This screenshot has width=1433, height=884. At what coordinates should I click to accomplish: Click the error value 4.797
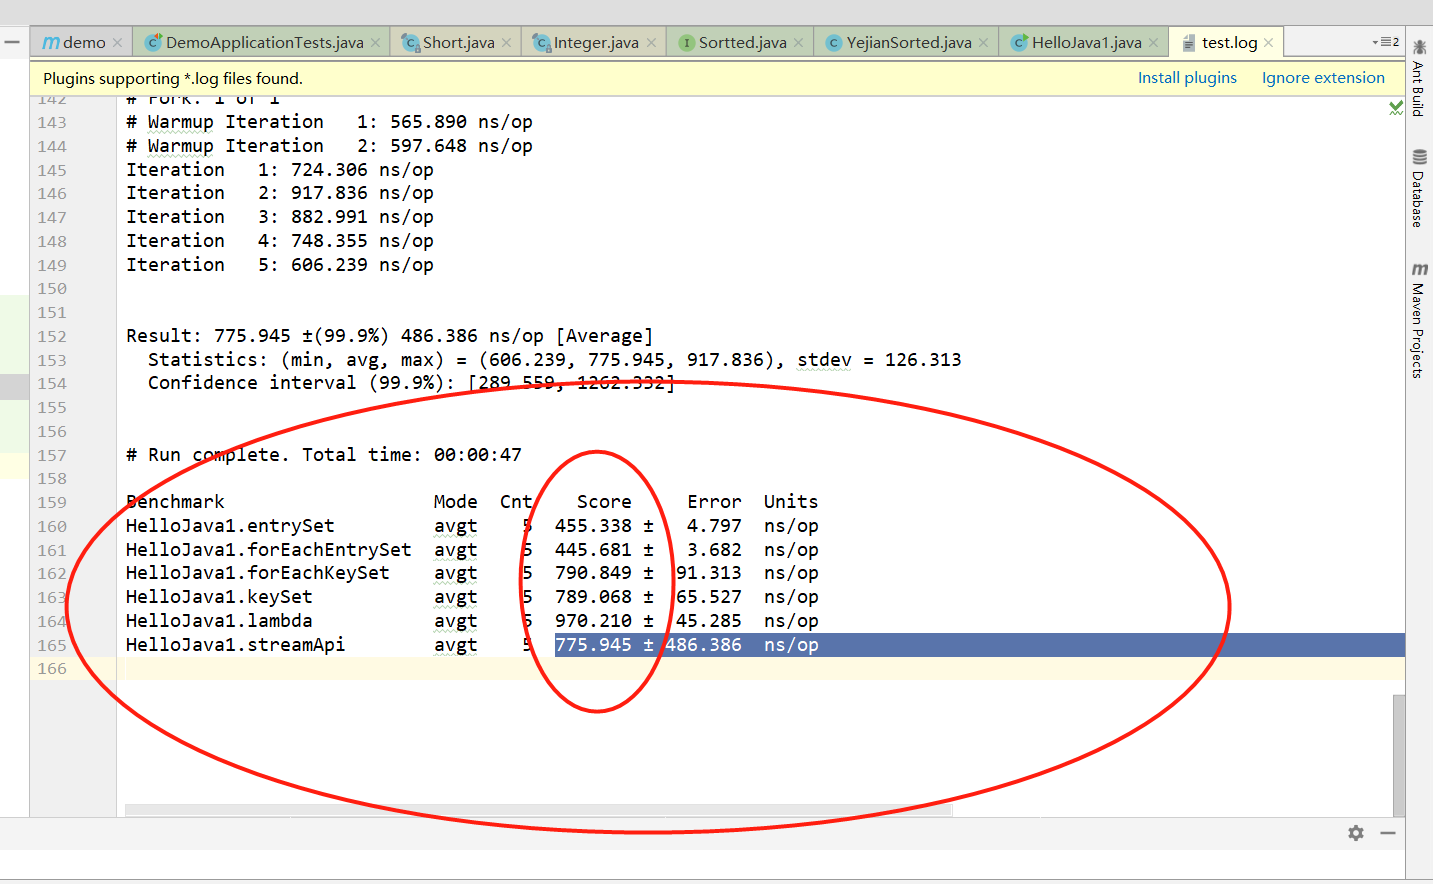[x=714, y=526]
